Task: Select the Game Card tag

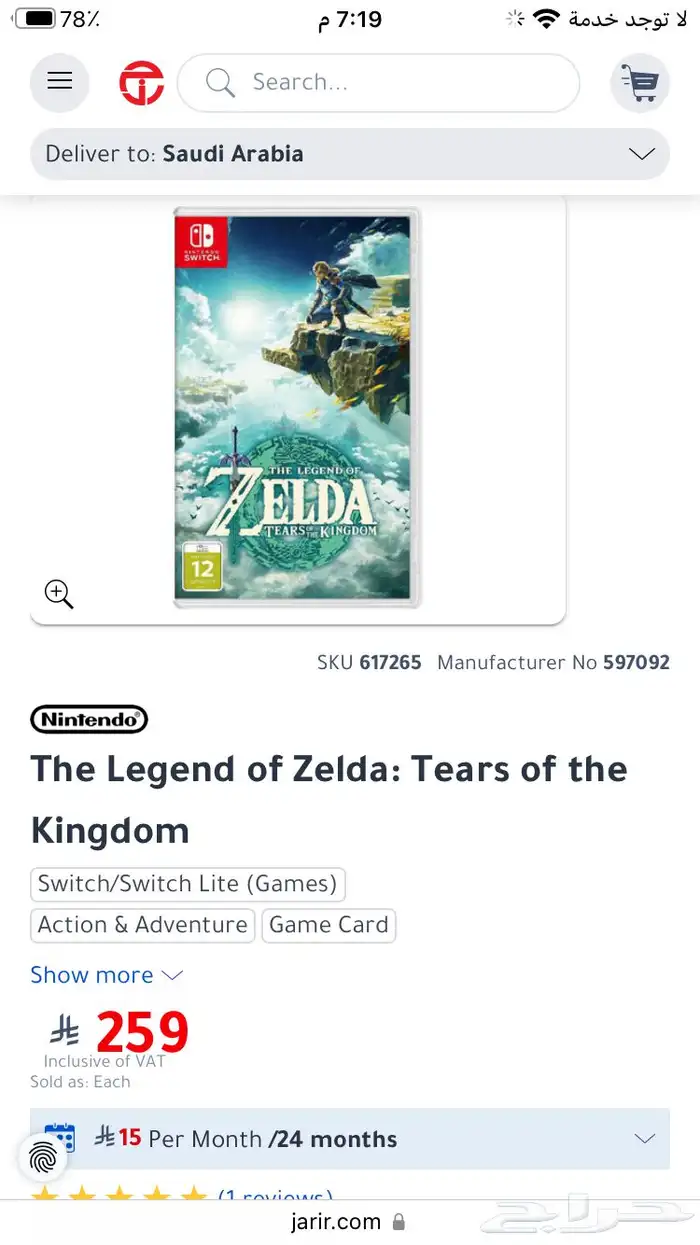Action: (x=328, y=925)
